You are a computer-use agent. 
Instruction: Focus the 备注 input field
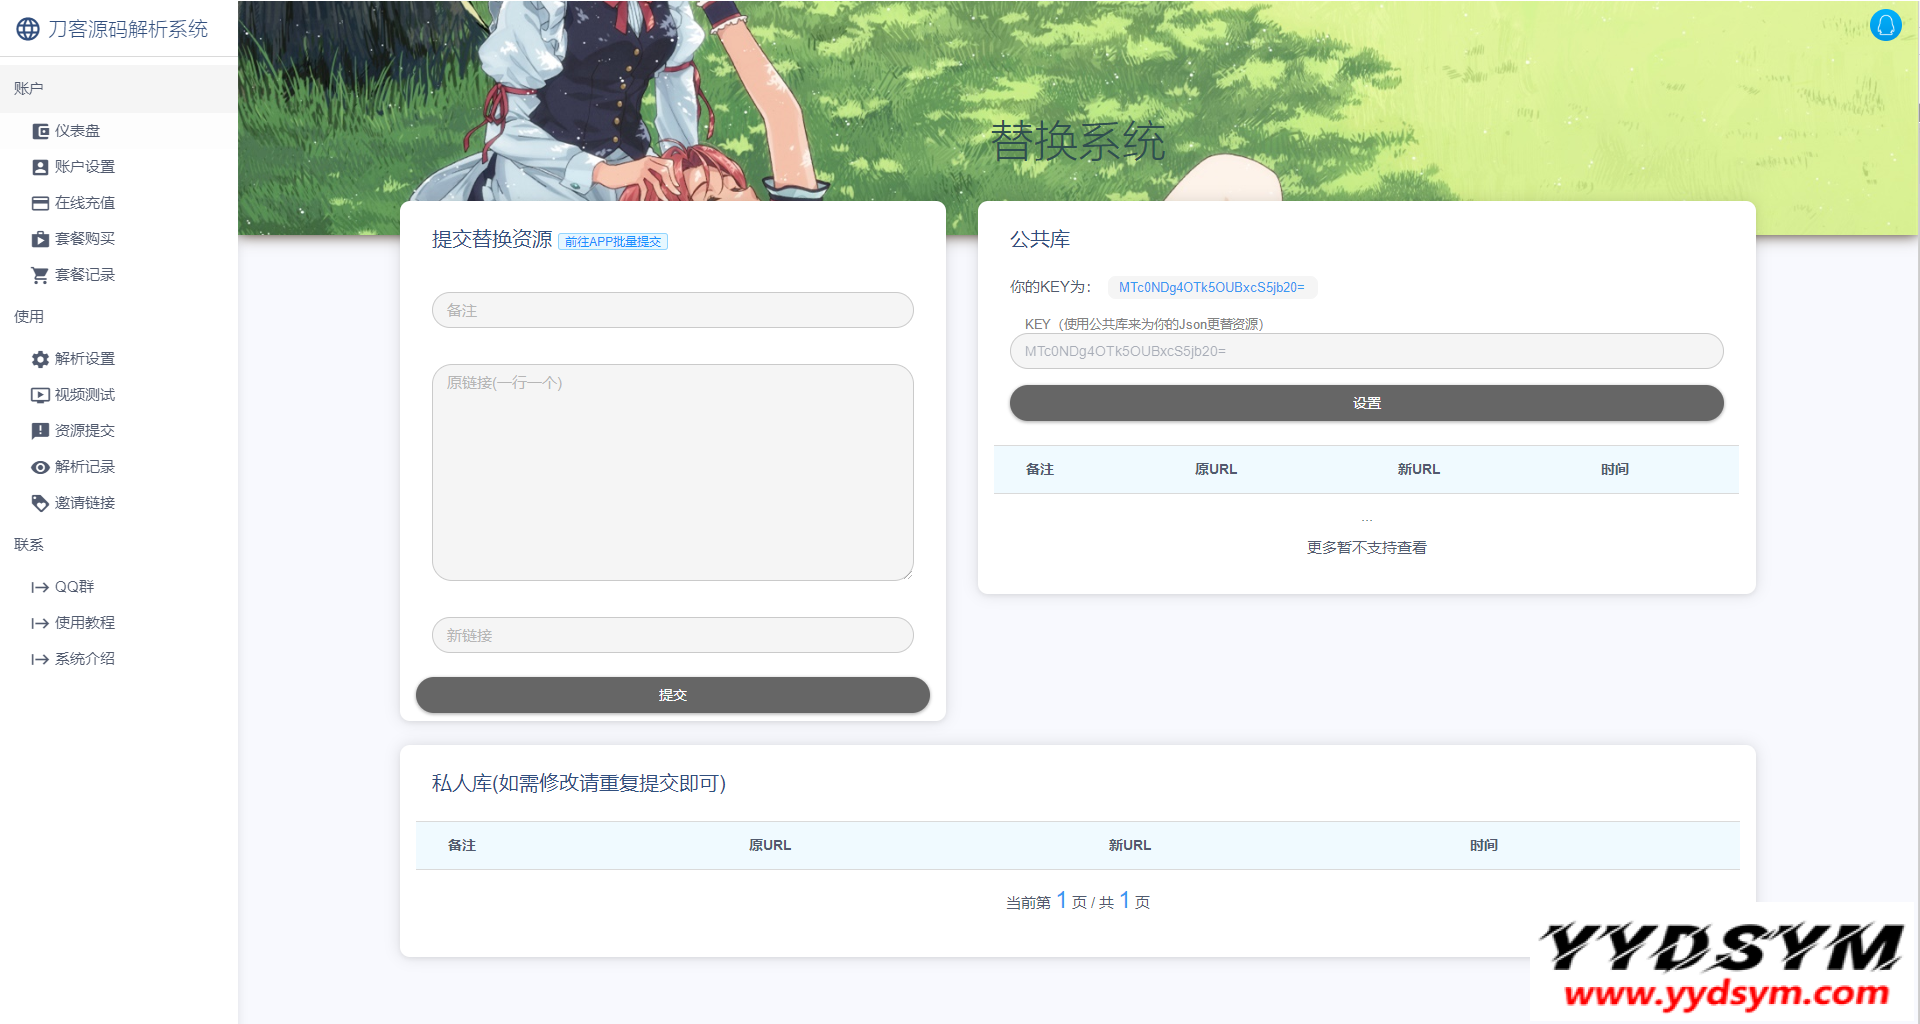click(x=673, y=310)
